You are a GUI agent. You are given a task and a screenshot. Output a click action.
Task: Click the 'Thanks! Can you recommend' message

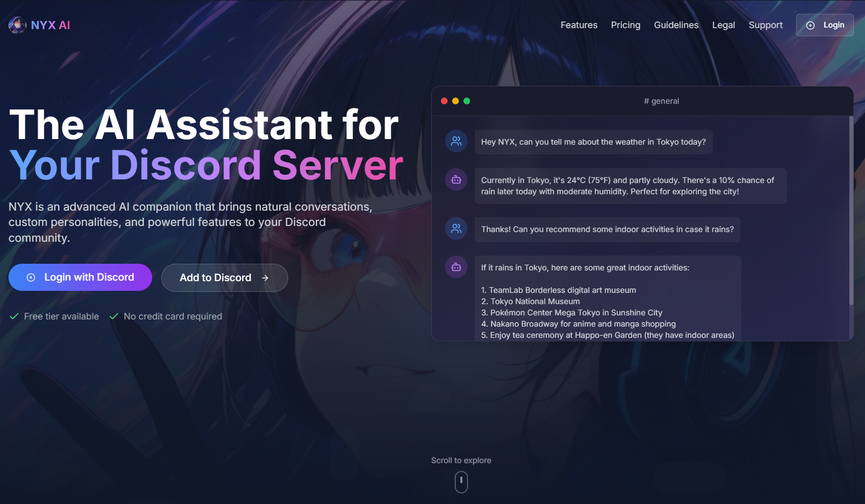tap(607, 229)
